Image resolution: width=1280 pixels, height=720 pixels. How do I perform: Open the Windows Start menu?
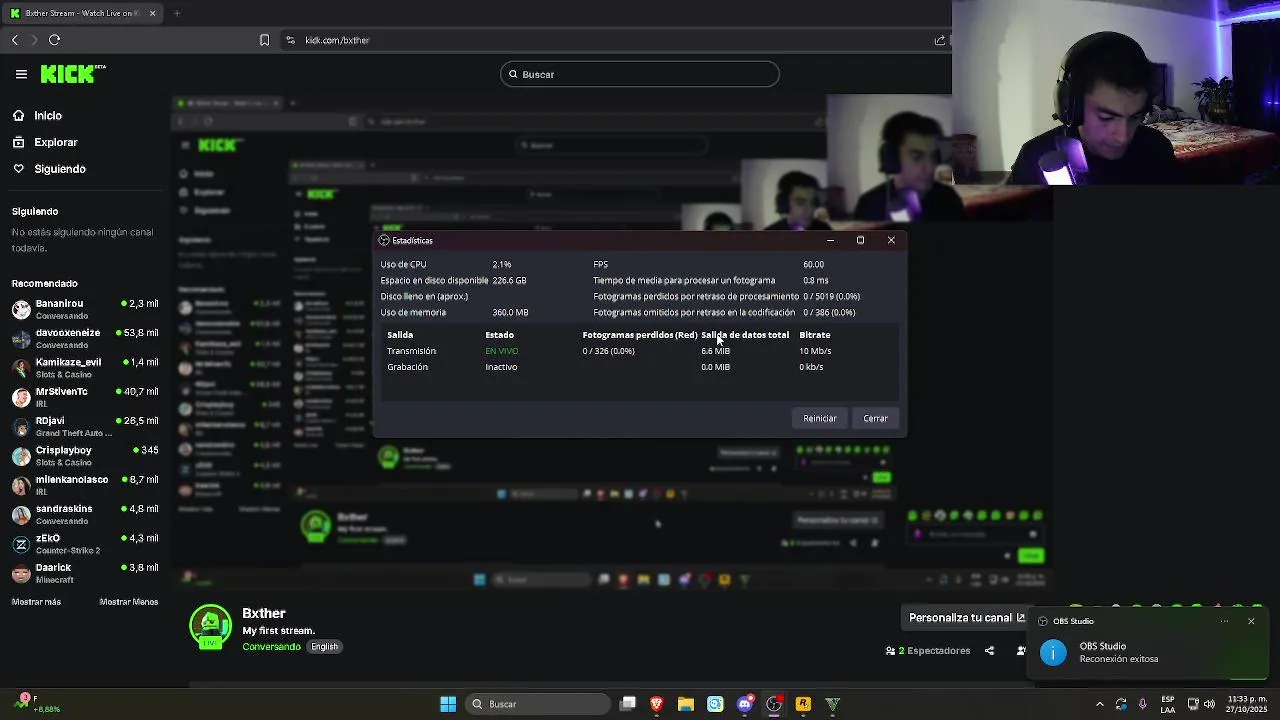(x=448, y=704)
